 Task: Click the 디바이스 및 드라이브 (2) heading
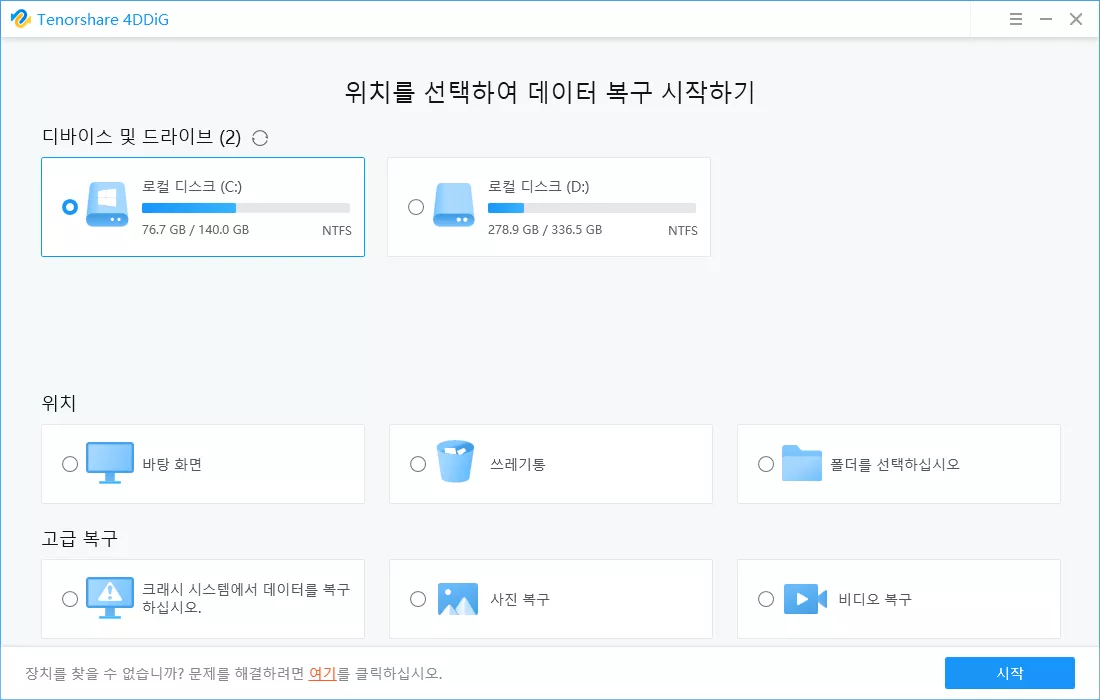142,137
